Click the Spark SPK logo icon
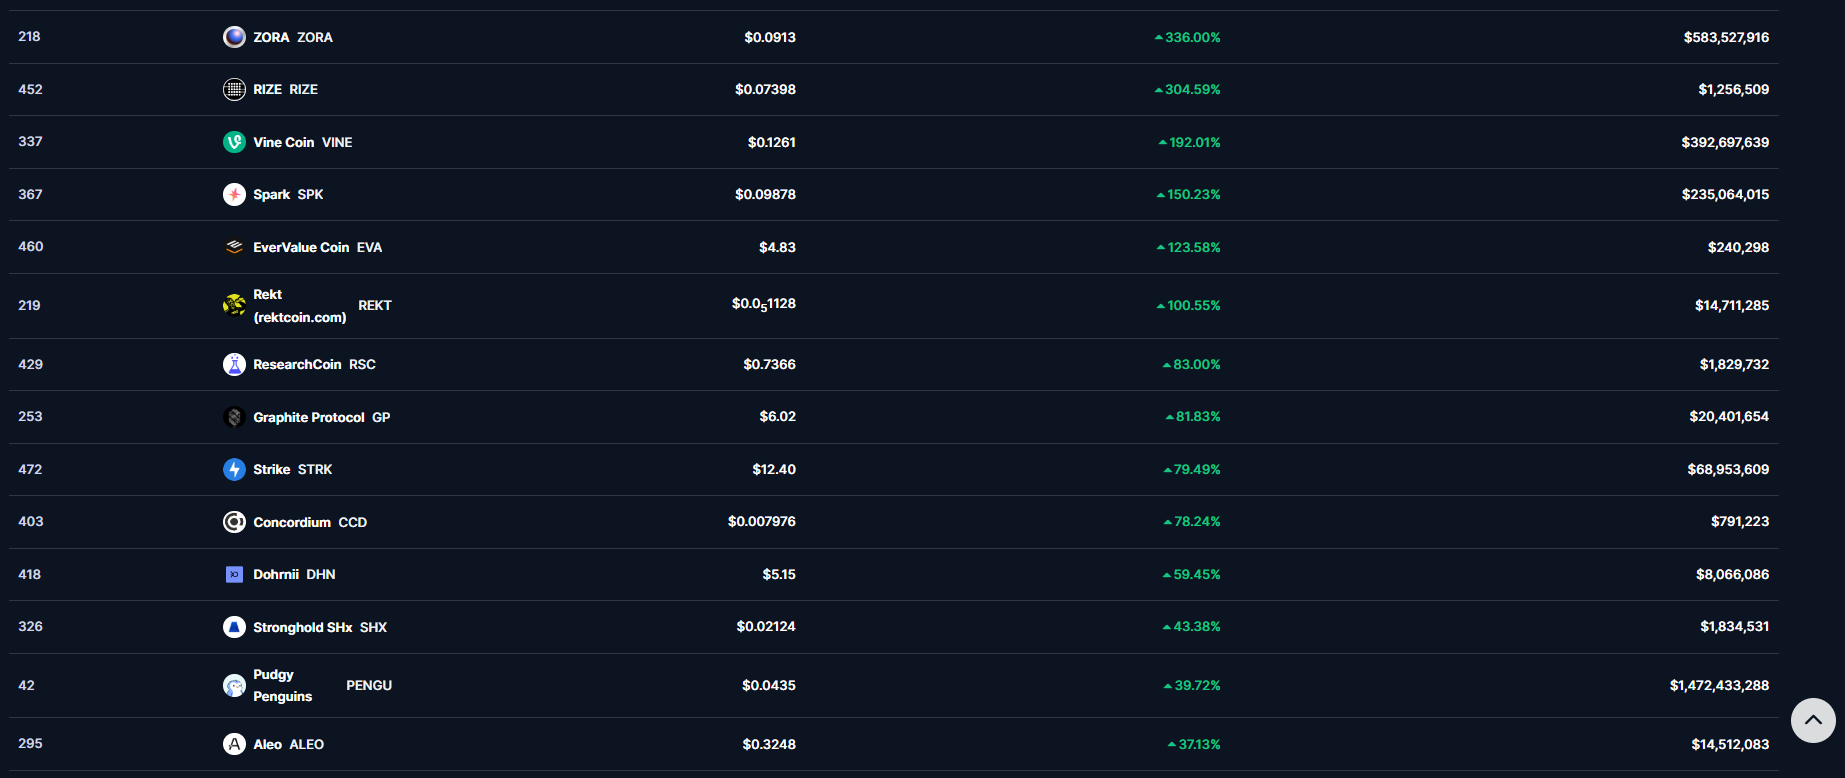 (234, 194)
